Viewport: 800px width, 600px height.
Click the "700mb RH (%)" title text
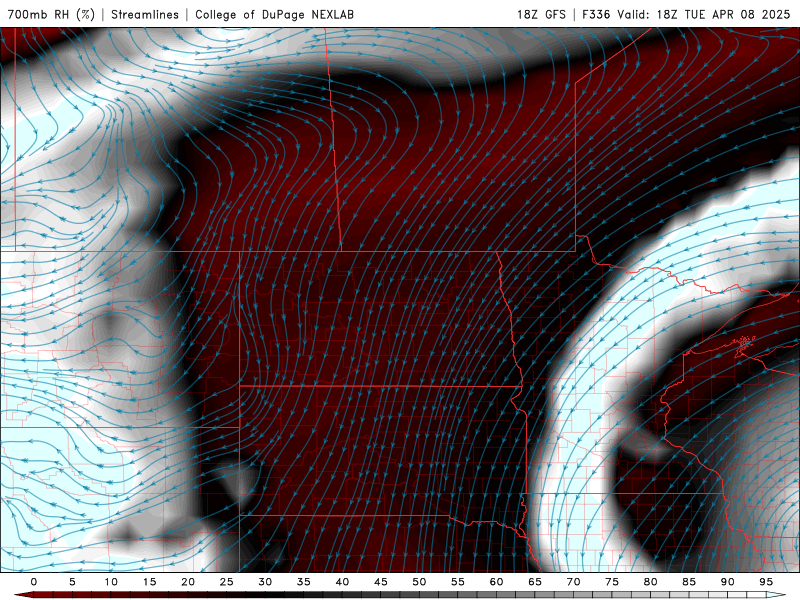(x=52, y=14)
